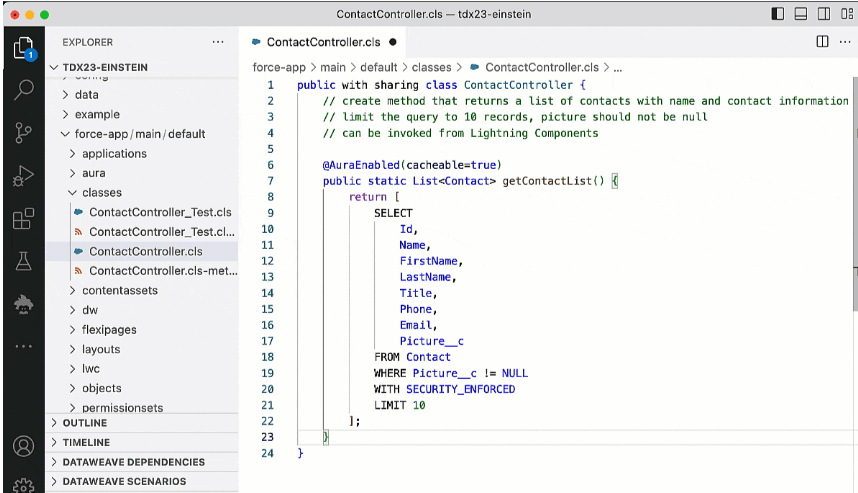Open the Search view in activity bar
Viewport: 858px width, 493px height.
tap(24, 89)
